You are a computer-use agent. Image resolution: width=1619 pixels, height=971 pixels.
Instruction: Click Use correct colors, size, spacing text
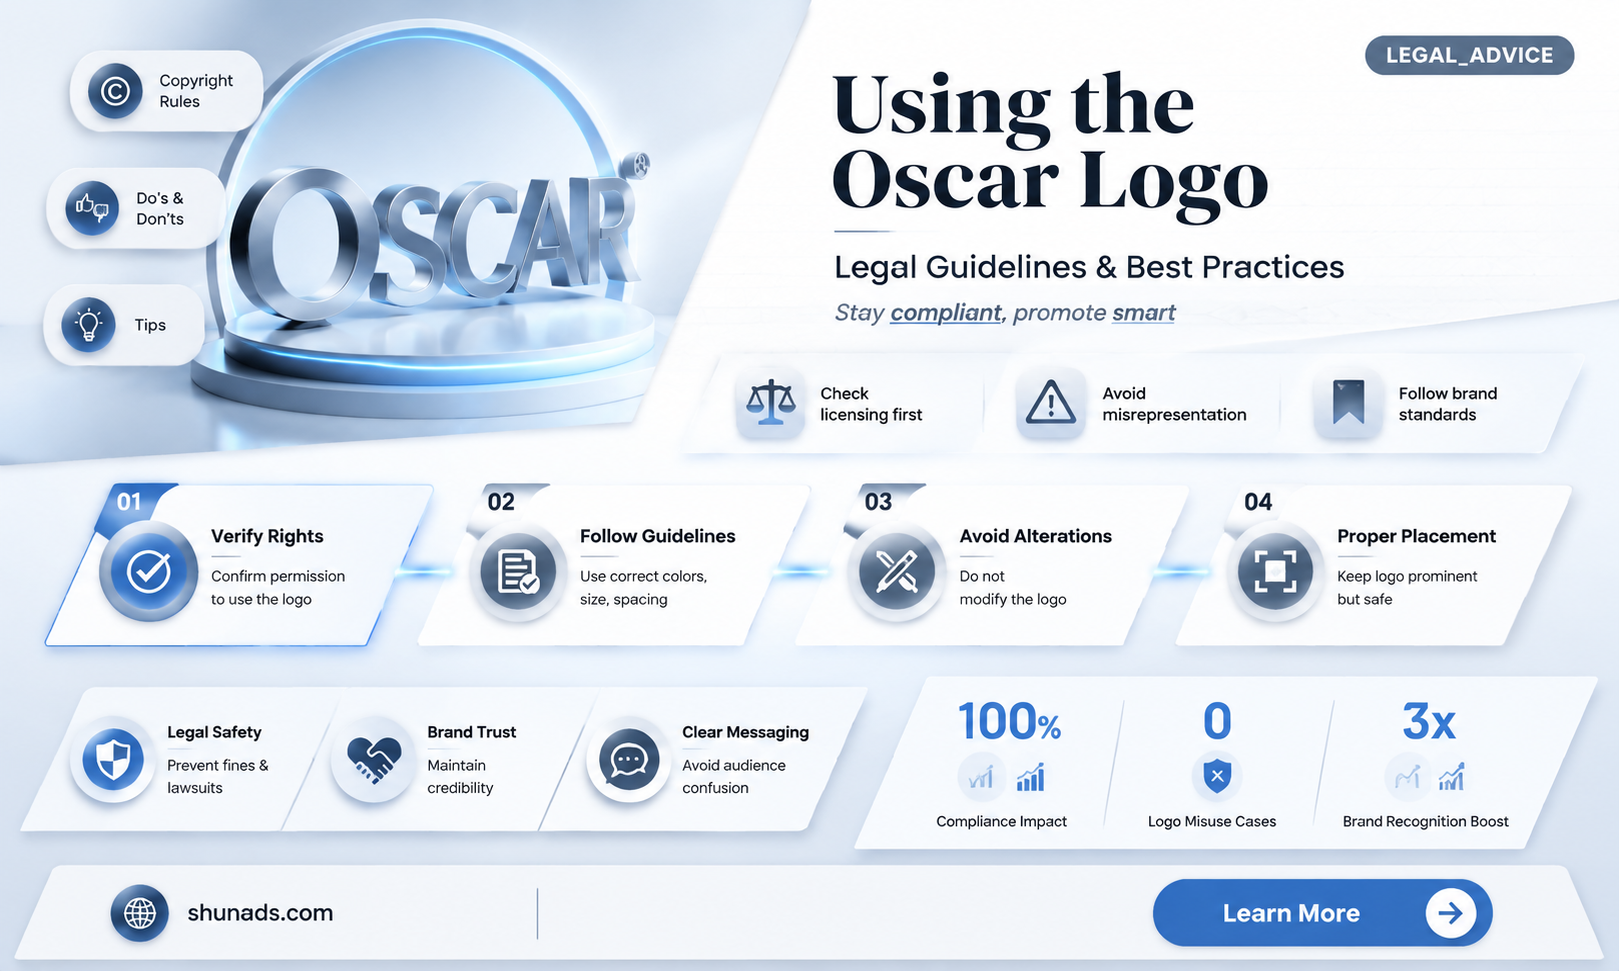coord(643,588)
